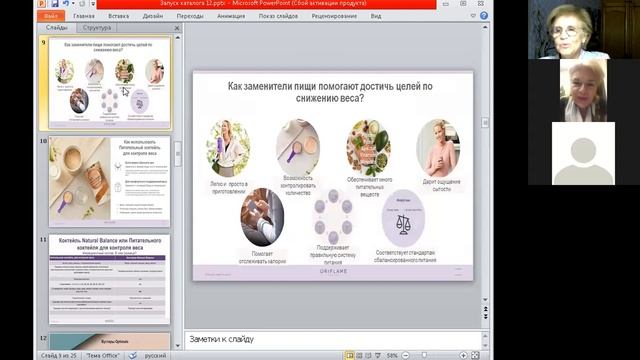Switch to the Главная ribbon tab
640x360 pixels.
click(84, 16)
